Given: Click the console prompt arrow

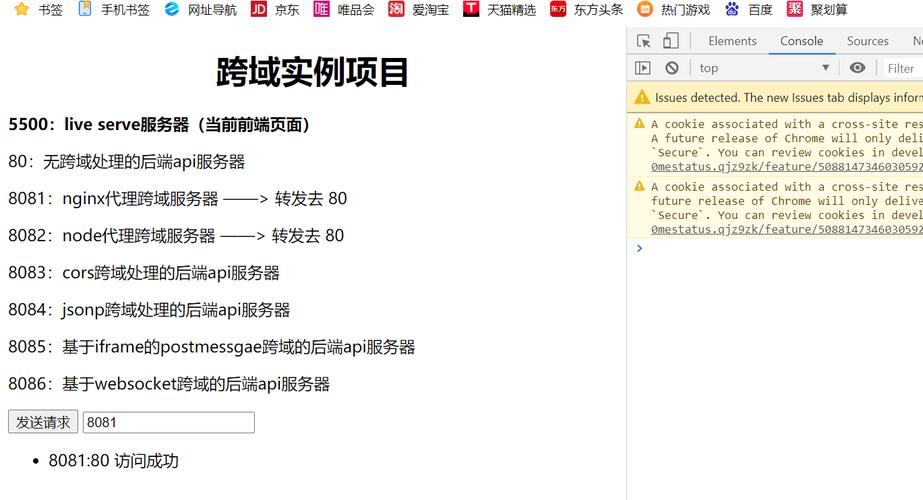Looking at the screenshot, I should (x=639, y=248).
